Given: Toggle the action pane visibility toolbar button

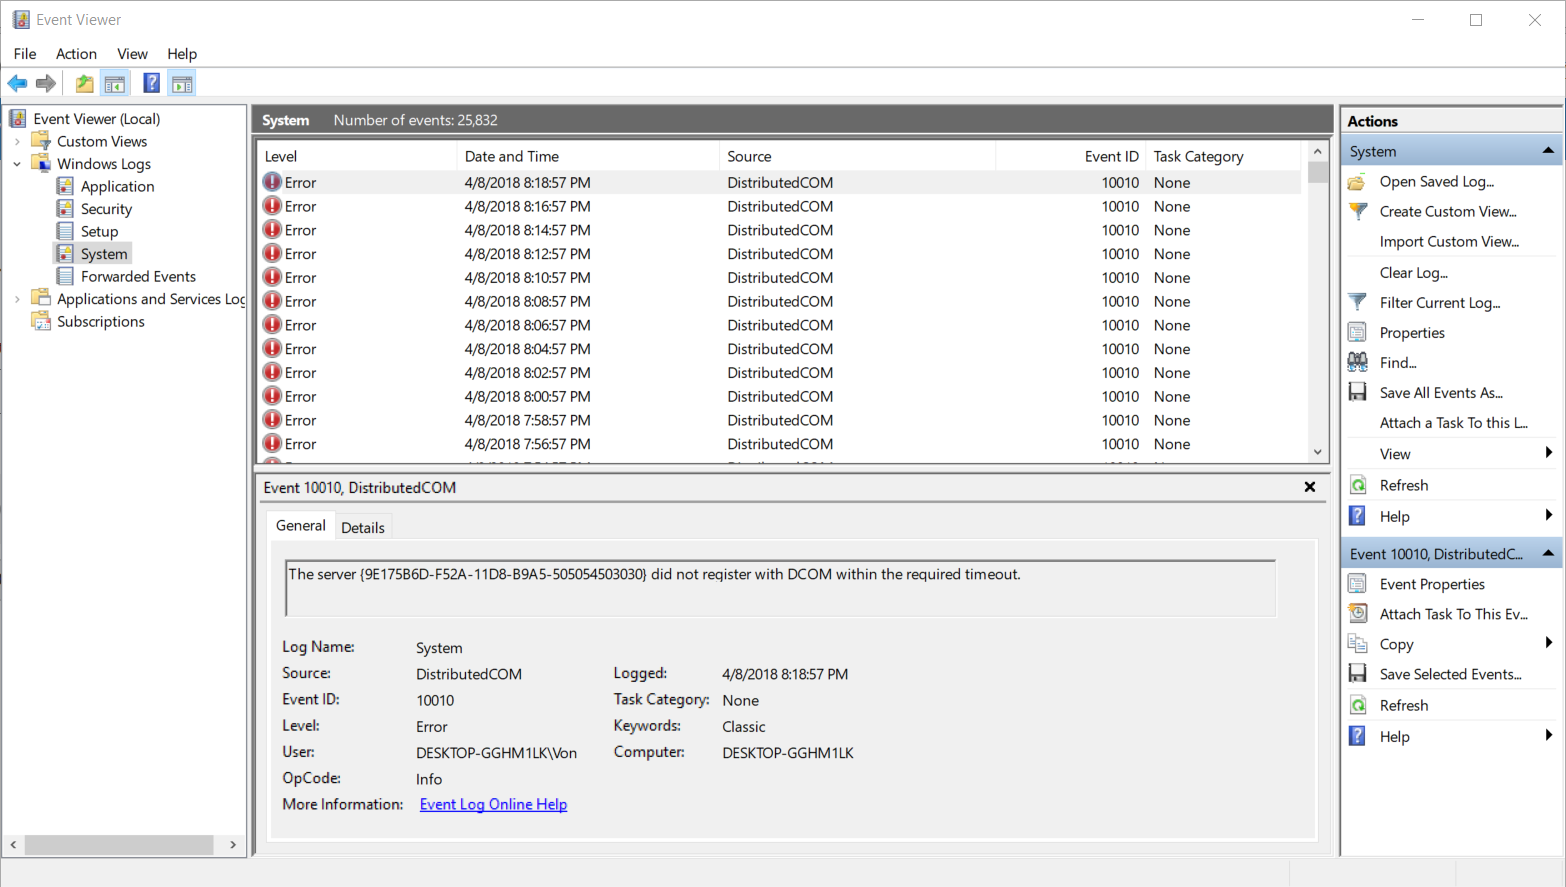Looking at the screenshot, I should [182, 83].
